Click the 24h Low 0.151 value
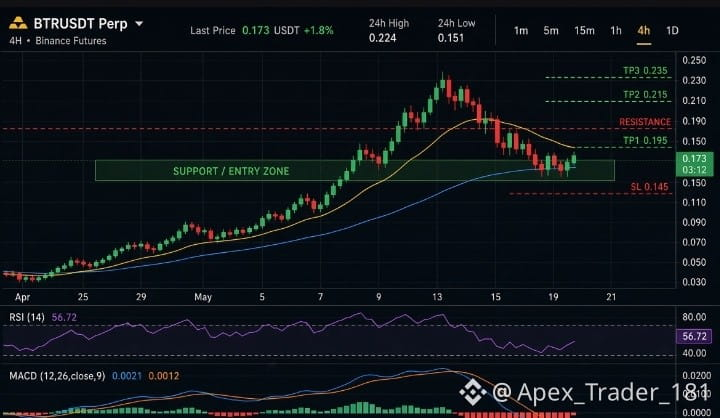 click(x=451, y=38)
